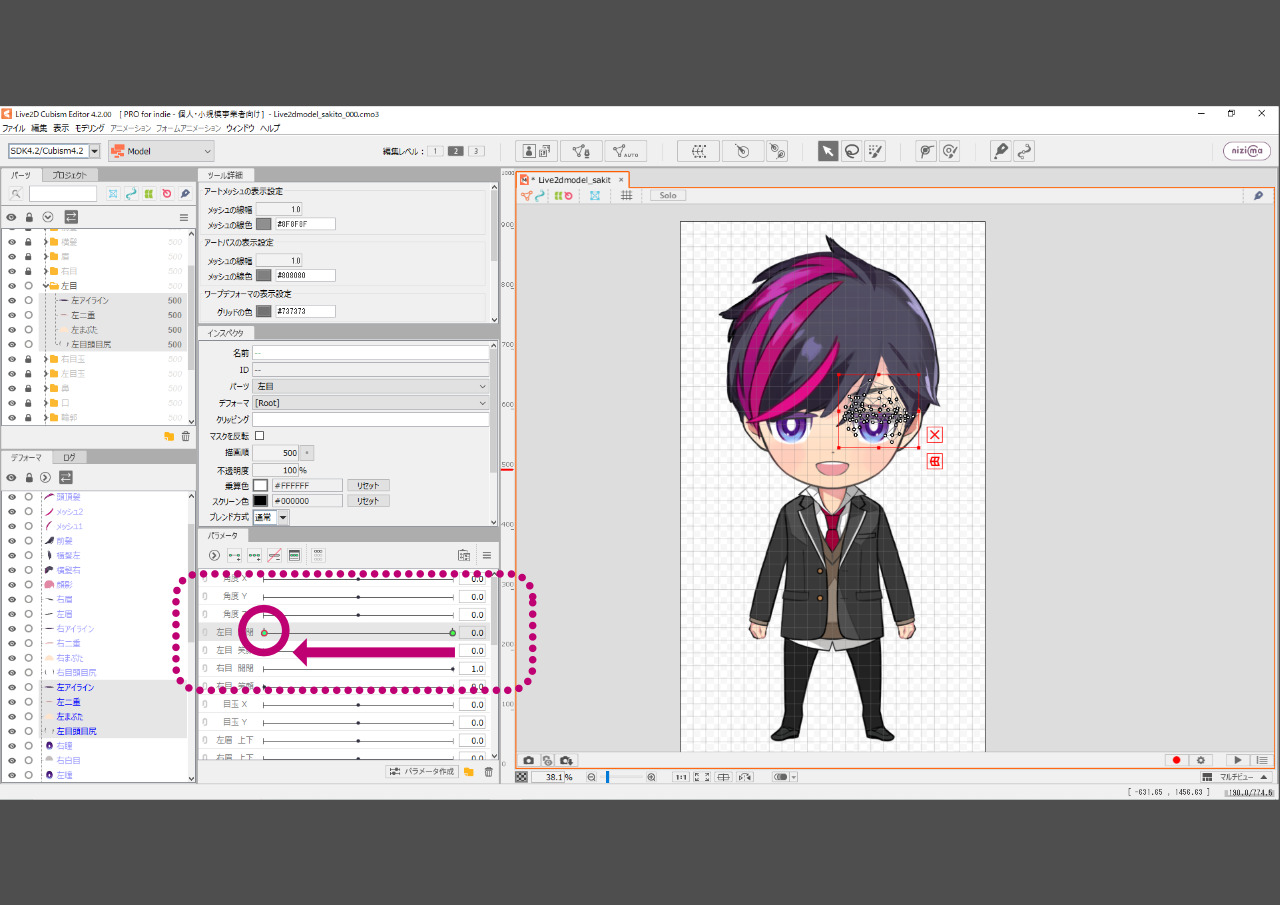Expand the 右目 folder in Parts list
1280x905 pixels.
(x=46, y=271)
